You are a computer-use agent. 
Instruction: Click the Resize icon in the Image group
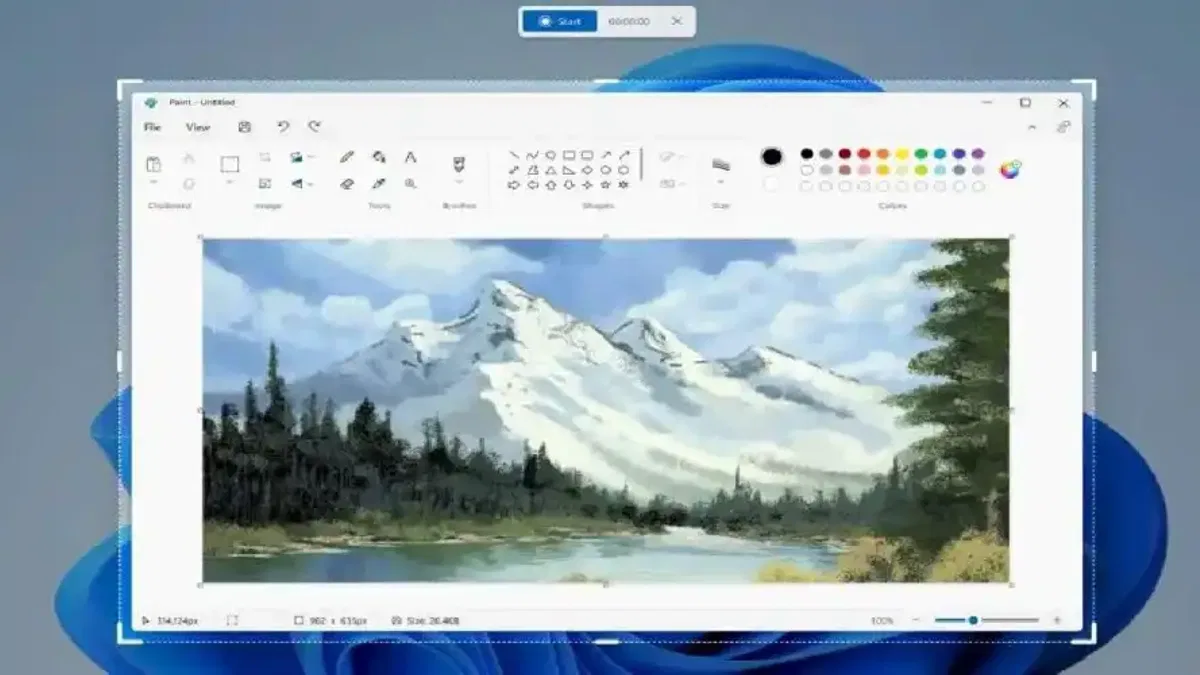(265, 183)
